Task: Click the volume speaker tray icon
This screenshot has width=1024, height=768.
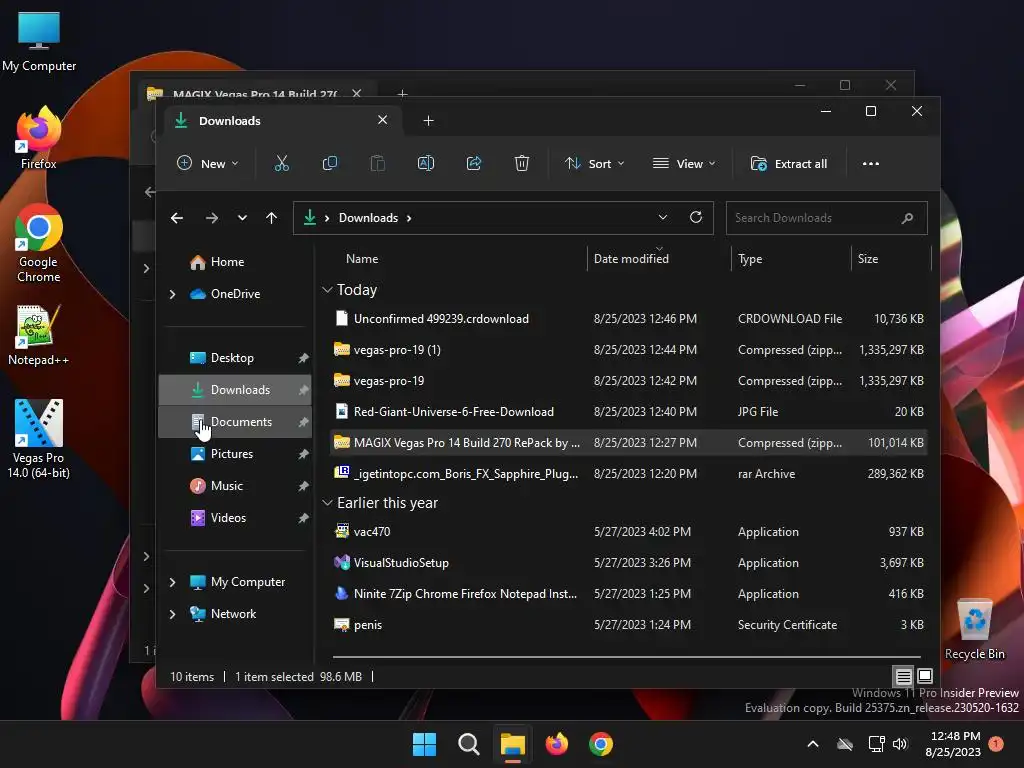Action: [x=901, y=744]
